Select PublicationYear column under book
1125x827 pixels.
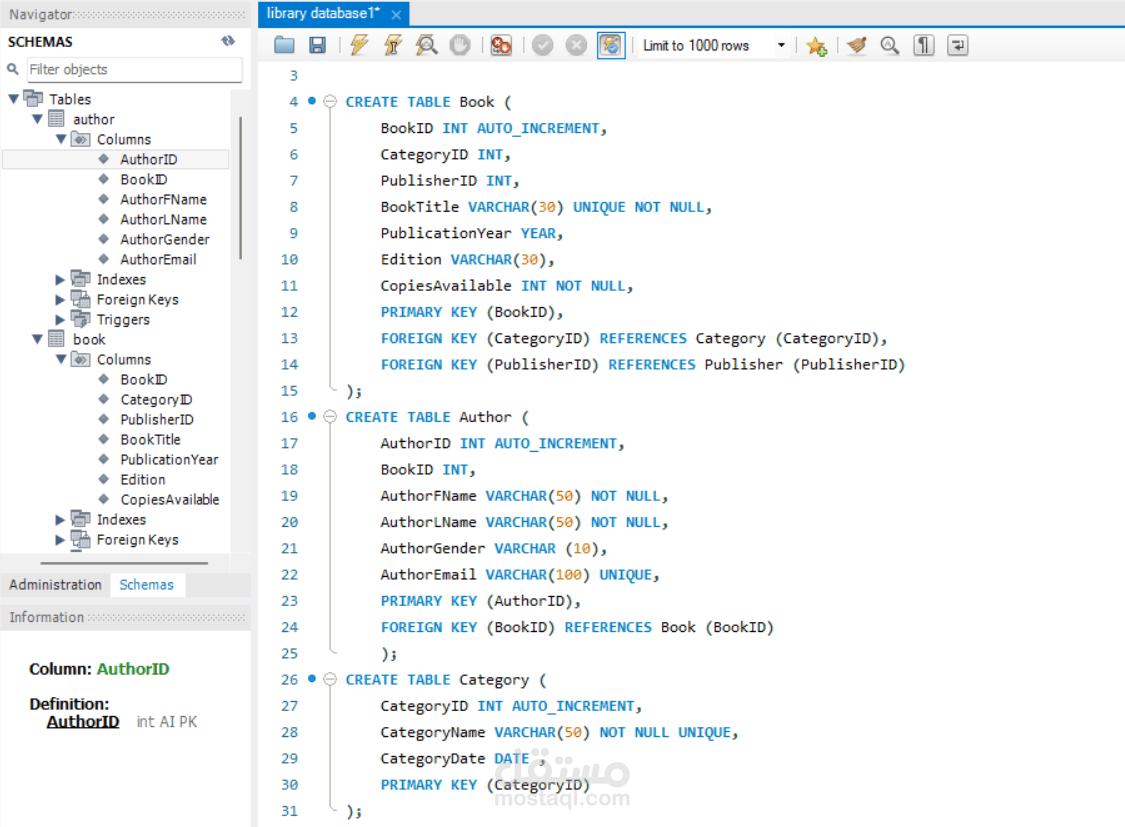coord(169,460)
